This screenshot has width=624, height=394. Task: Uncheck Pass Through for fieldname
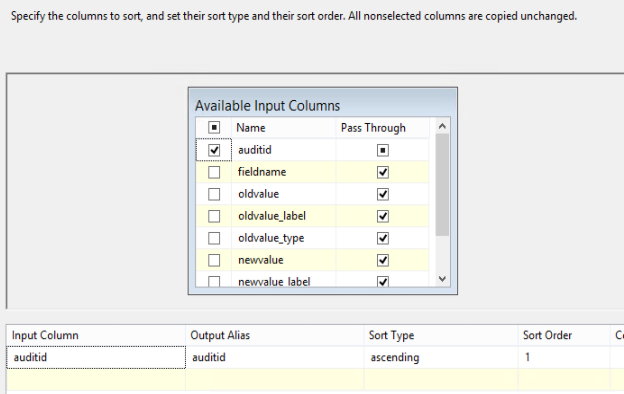pyautogui.click(x=383, y=172)
